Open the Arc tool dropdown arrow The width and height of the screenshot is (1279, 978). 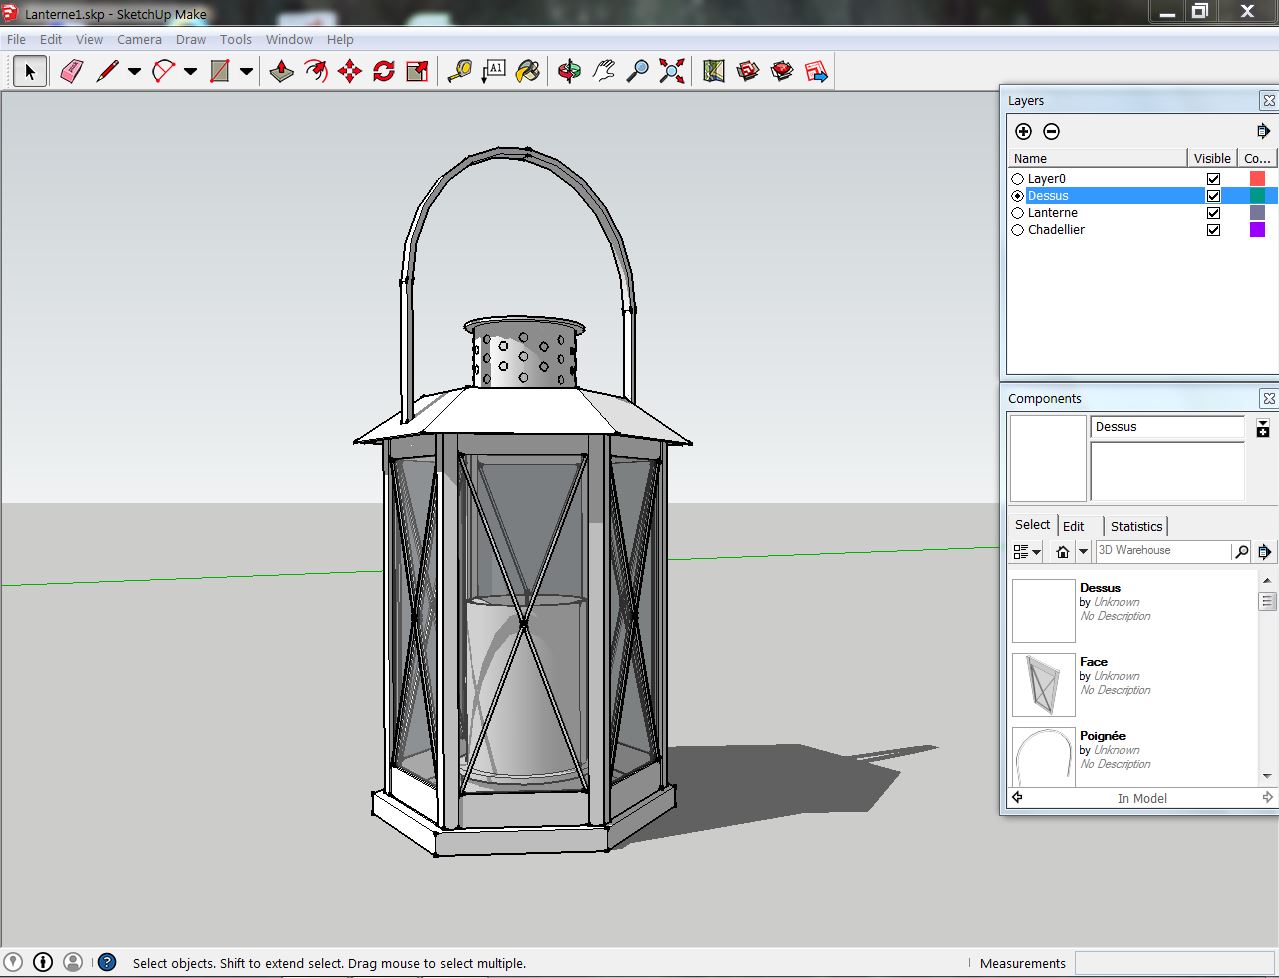pyautogui.click(x=190, y=71)
